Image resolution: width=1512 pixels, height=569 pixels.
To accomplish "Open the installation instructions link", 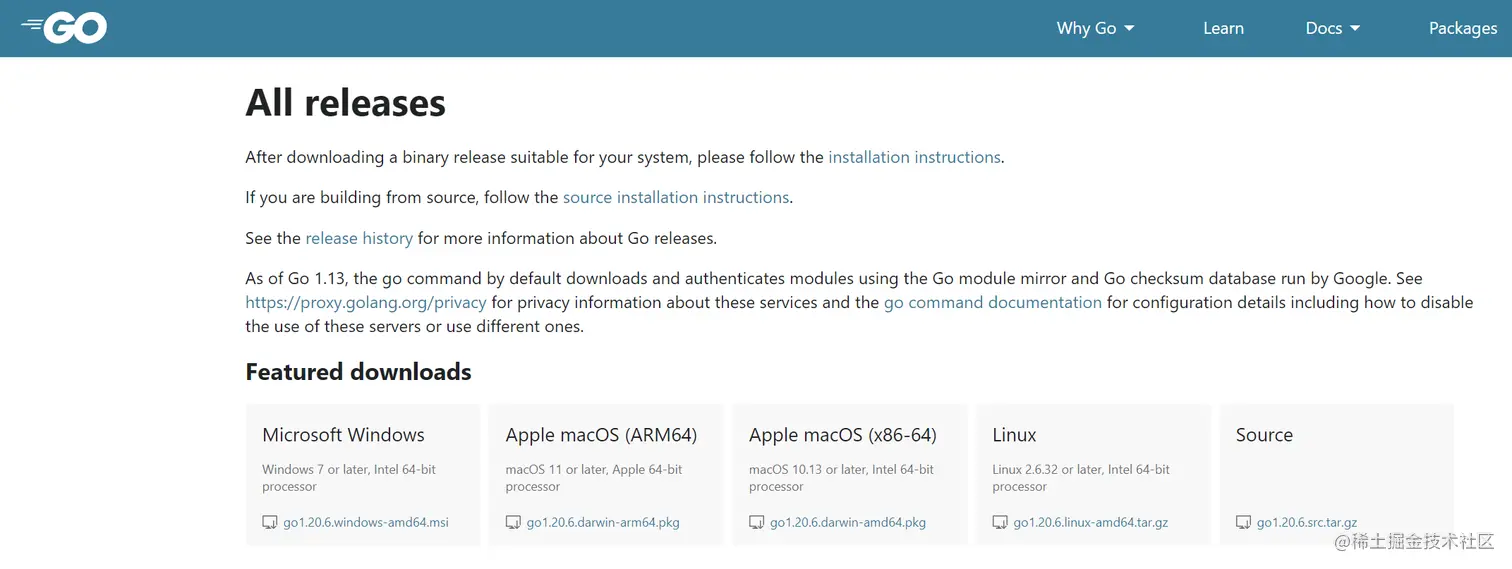I will click(914, 157).
